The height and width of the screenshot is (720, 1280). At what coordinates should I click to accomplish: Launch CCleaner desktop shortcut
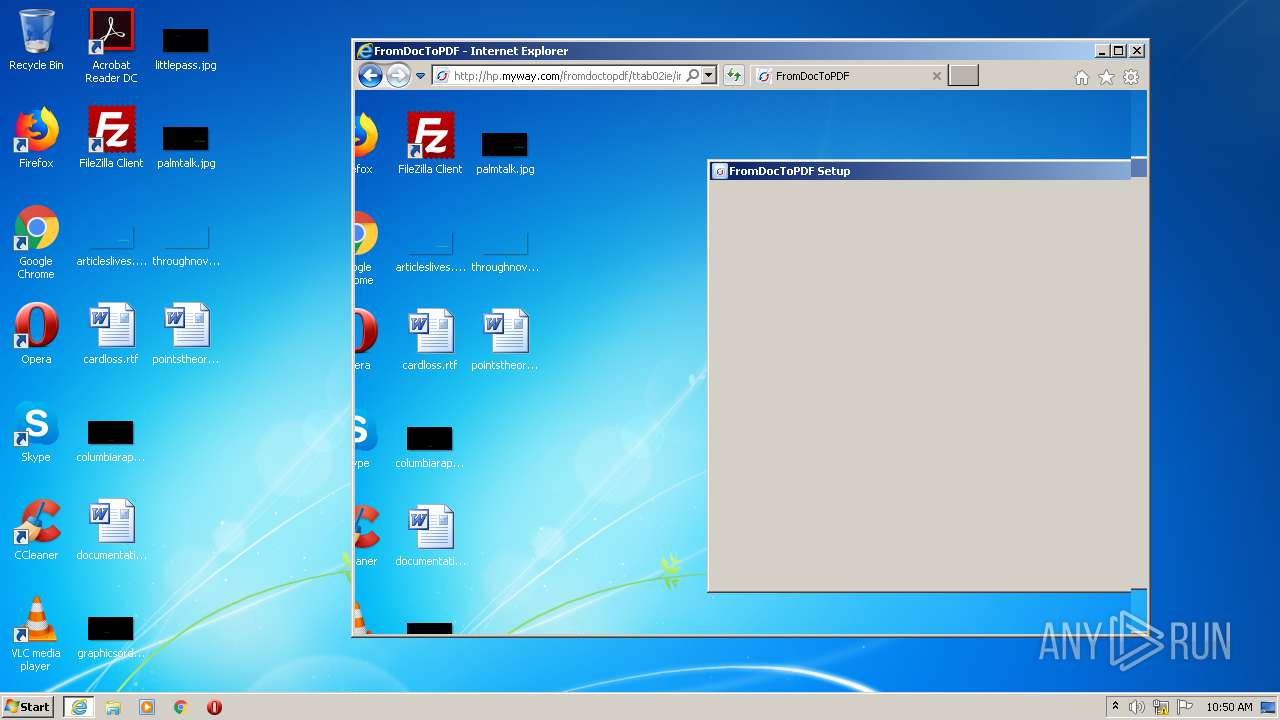[36, 531]
